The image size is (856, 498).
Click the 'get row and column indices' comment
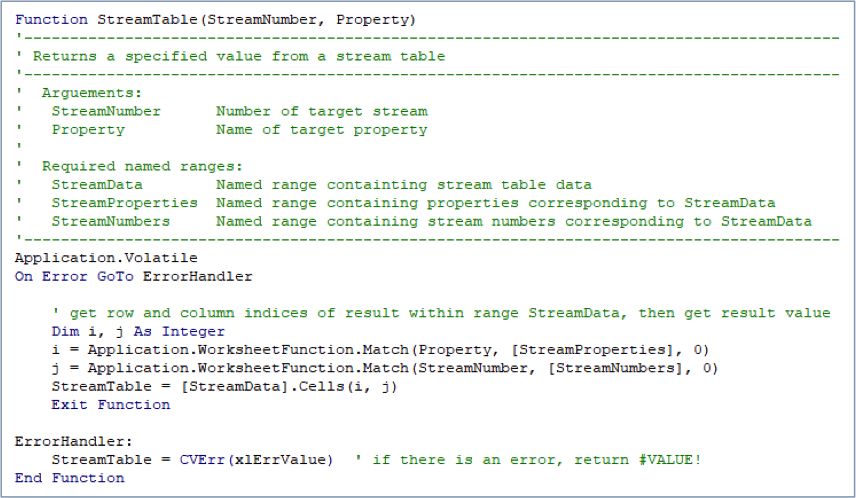pyautogui.click(x=440, y=313)
